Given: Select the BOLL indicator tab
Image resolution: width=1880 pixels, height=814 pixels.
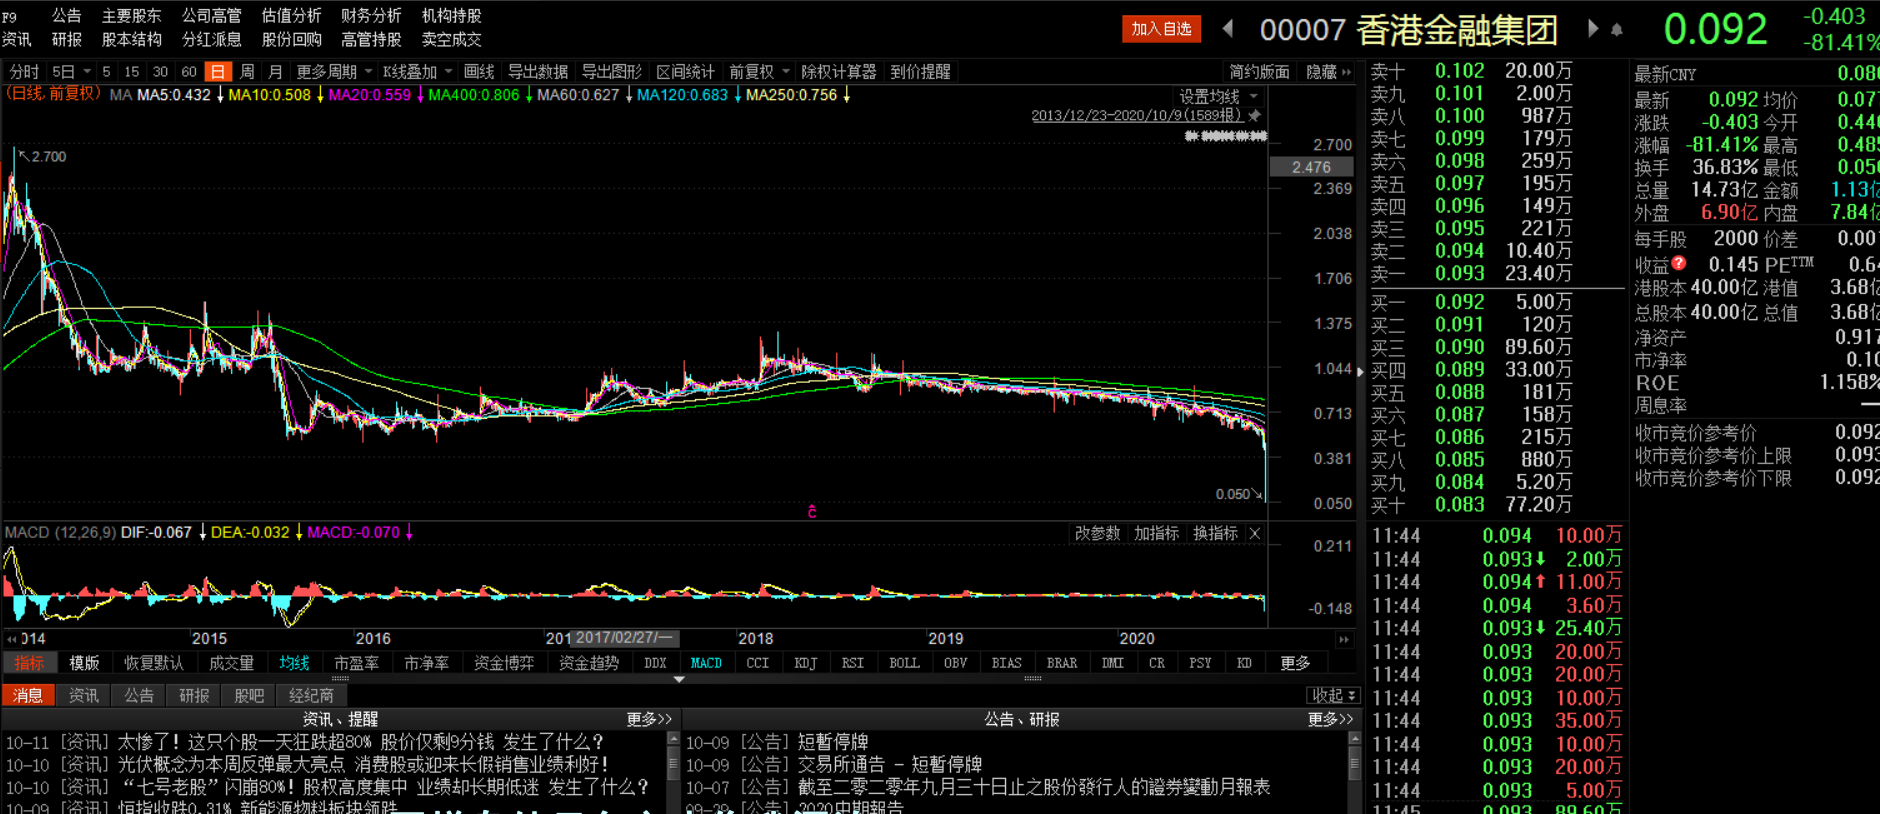Looking at the screenshot, I should click(904, 663).
